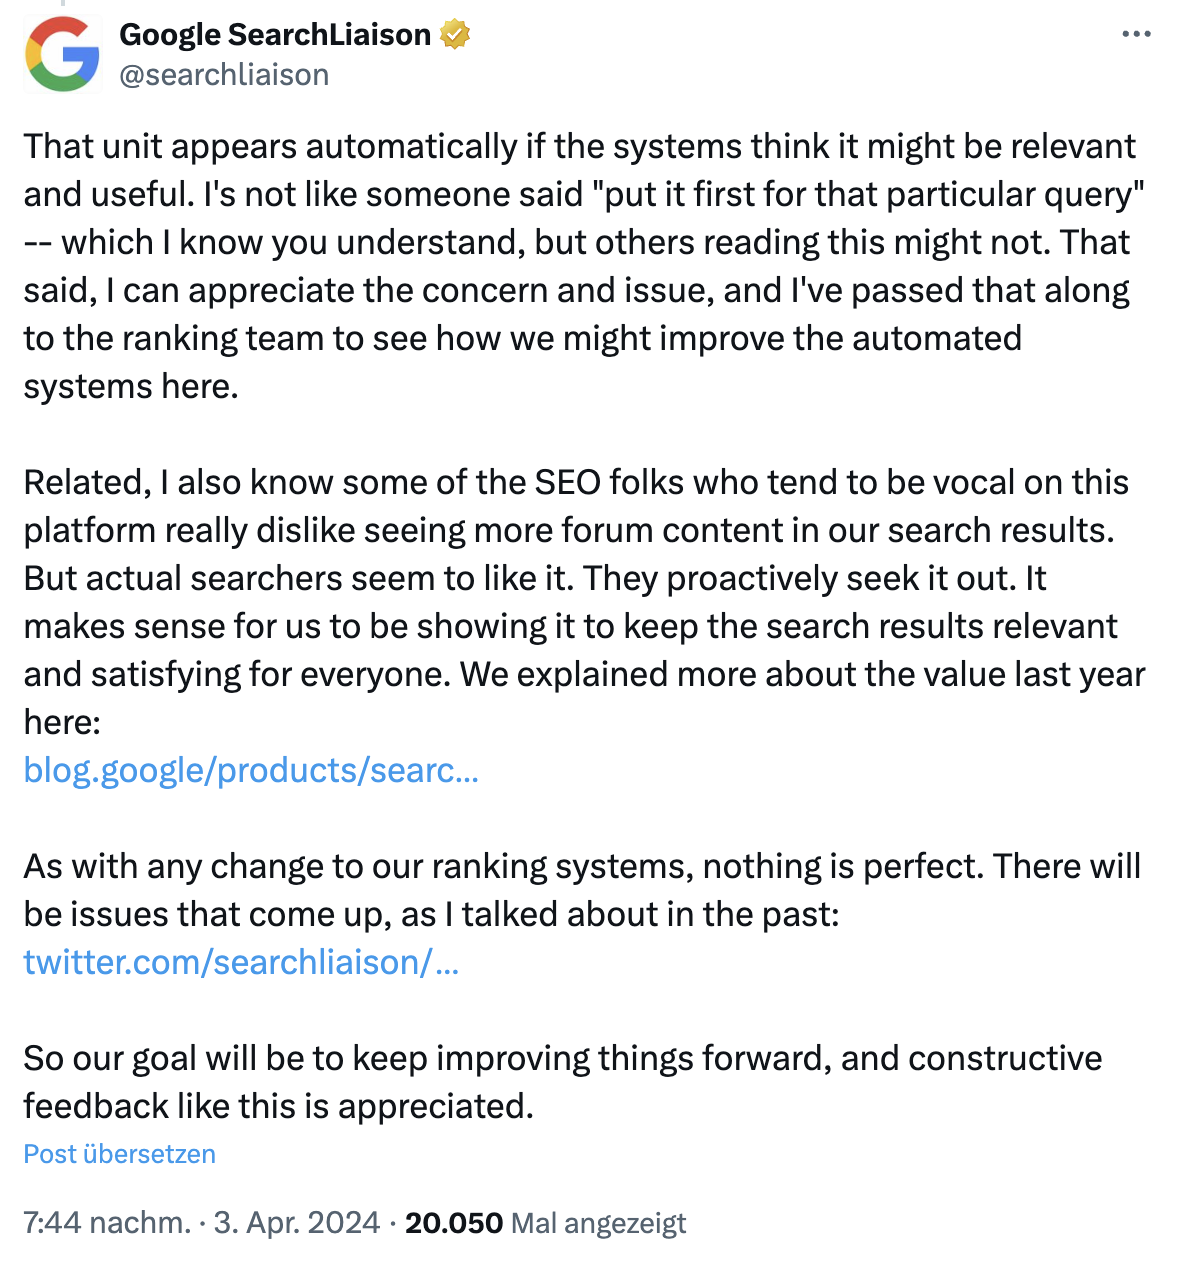The width and height of the screenshot is (1178, 1268).
Task: Click the ellipsis icon in the top-right corner
Action: 1136,33
